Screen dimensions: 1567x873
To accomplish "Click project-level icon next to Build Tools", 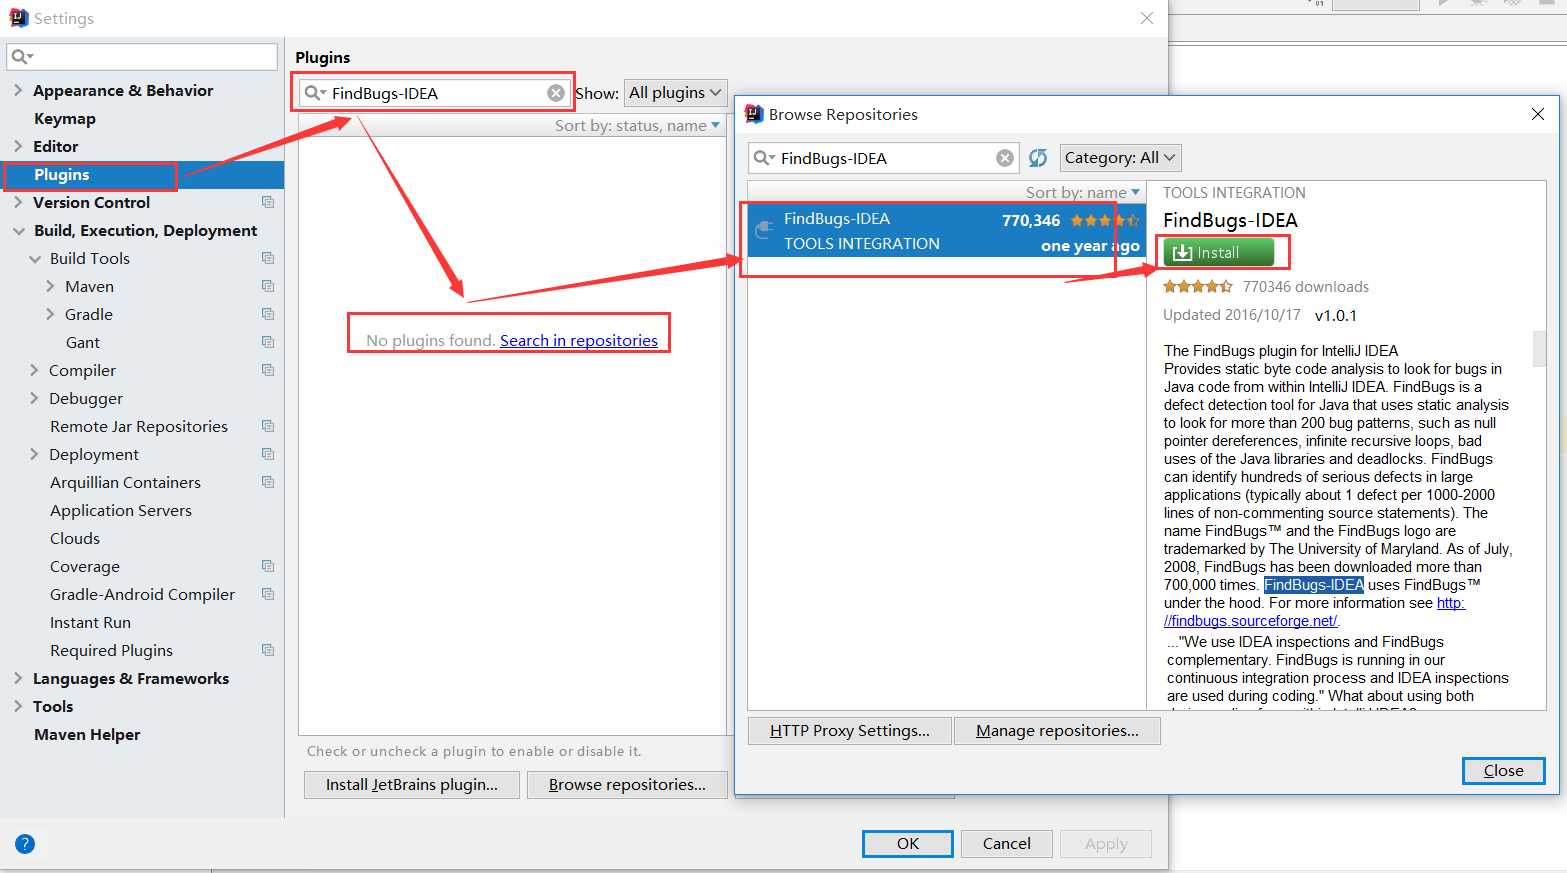I will (x=268, y=258).
